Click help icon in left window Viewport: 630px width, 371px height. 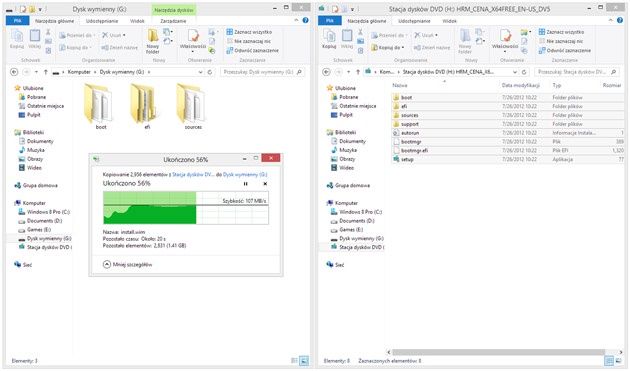pos(305,20)
